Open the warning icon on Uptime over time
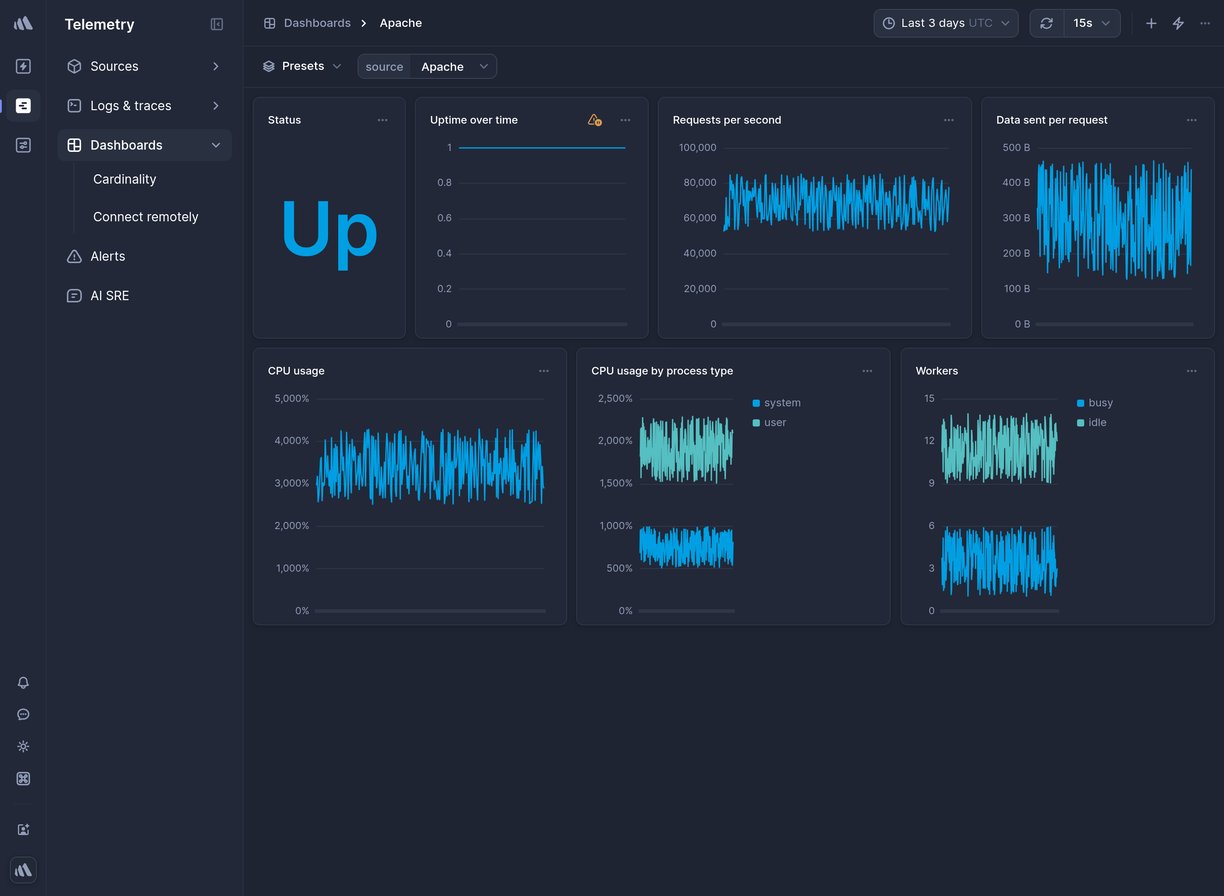Screen dimensions: 1224x896 point(594,120)
